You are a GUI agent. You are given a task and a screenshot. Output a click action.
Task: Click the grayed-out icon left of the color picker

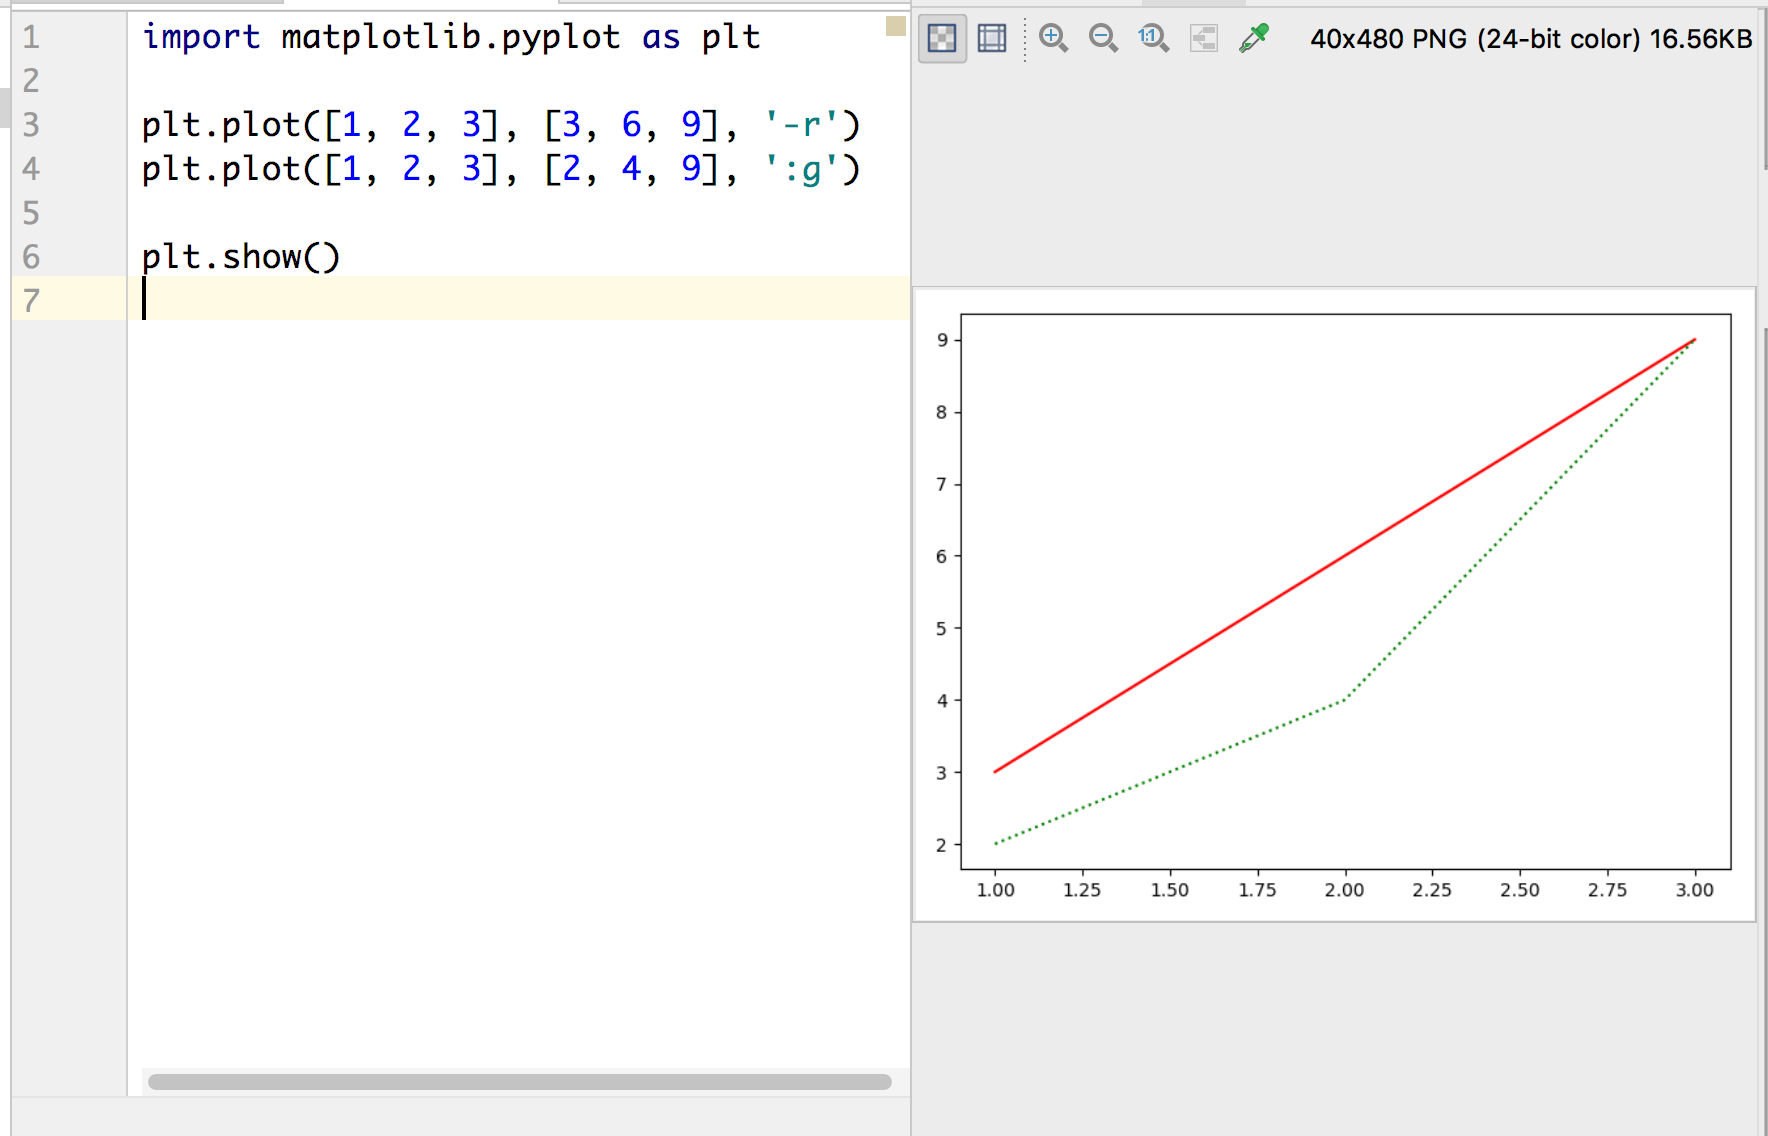(x=1203, y=39)
